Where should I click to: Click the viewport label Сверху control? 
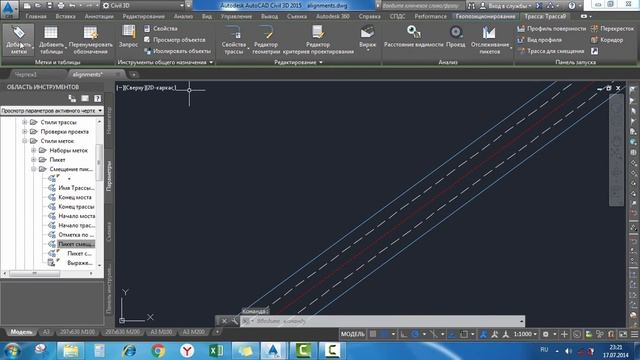(x=134, y=87)
